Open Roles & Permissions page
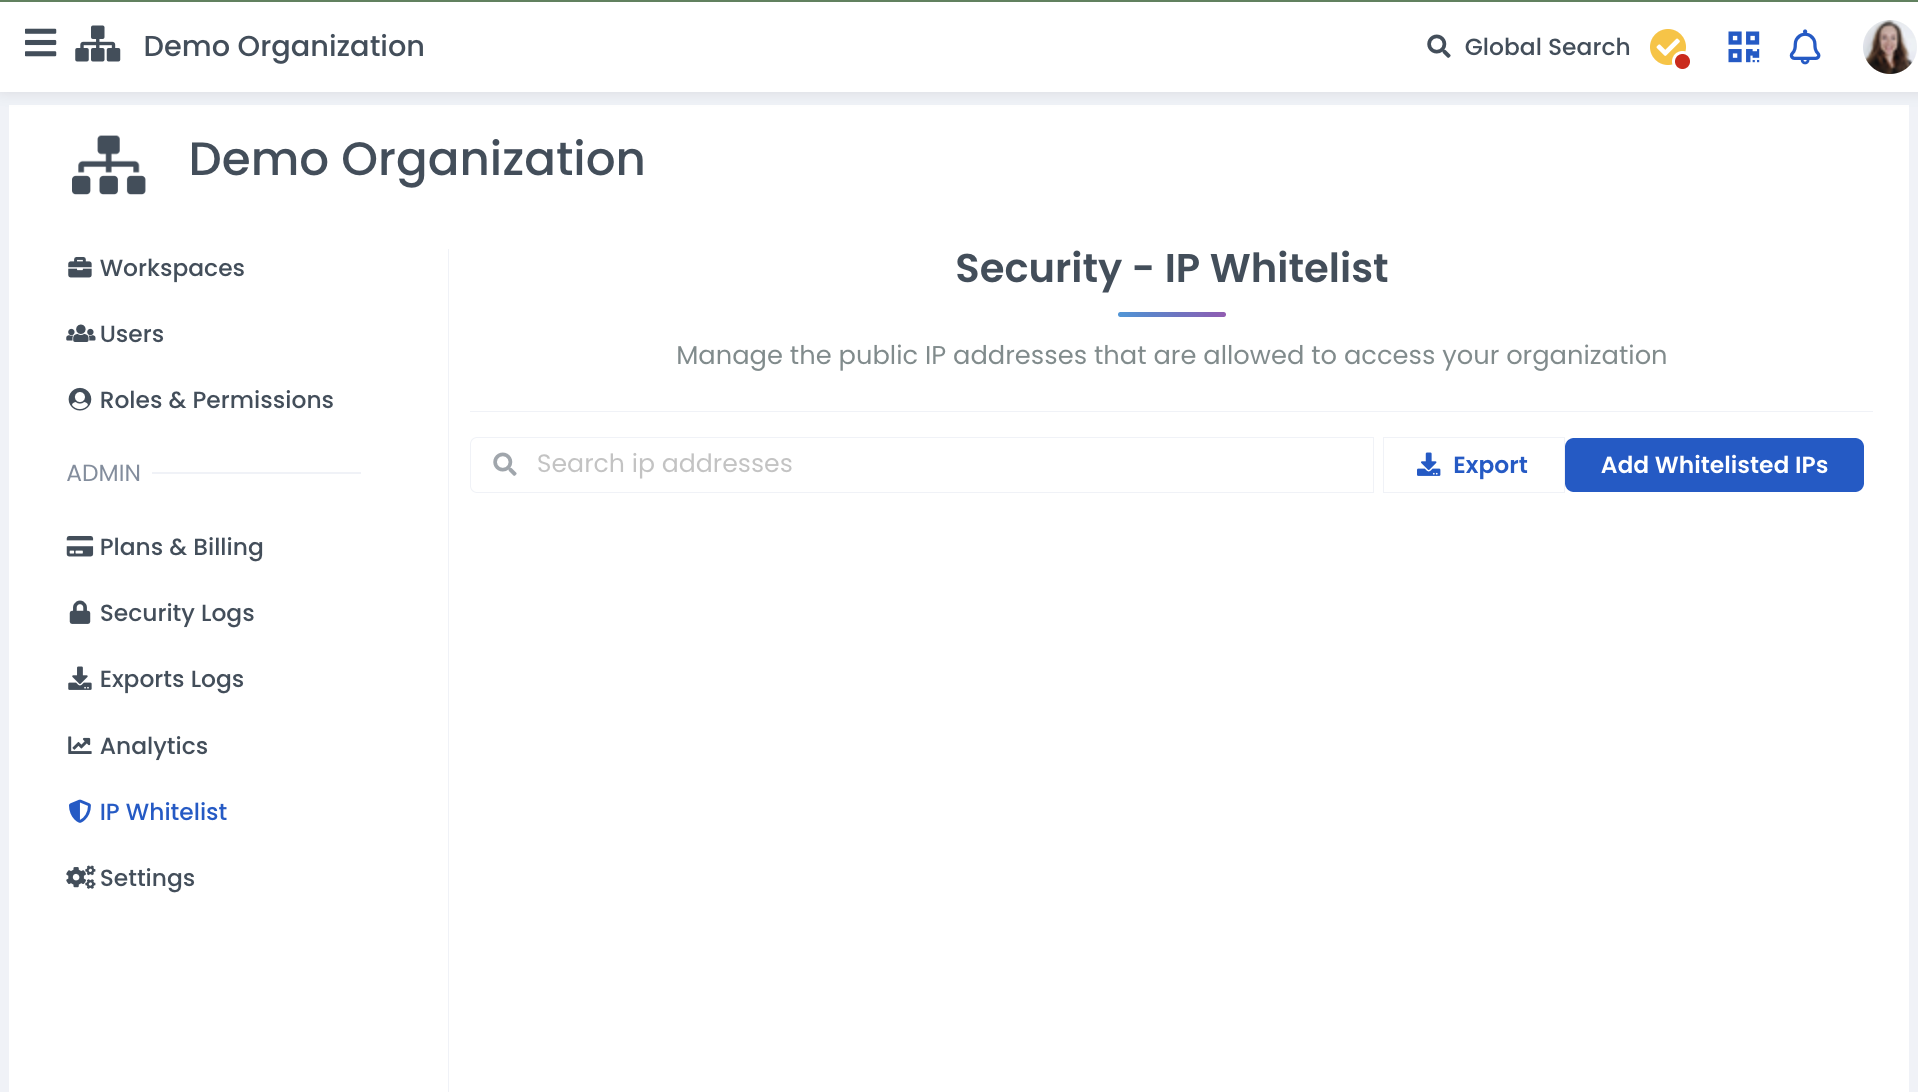This screenshot has height=1092, width=1918. pyautogui.click(x=216, y=400)
